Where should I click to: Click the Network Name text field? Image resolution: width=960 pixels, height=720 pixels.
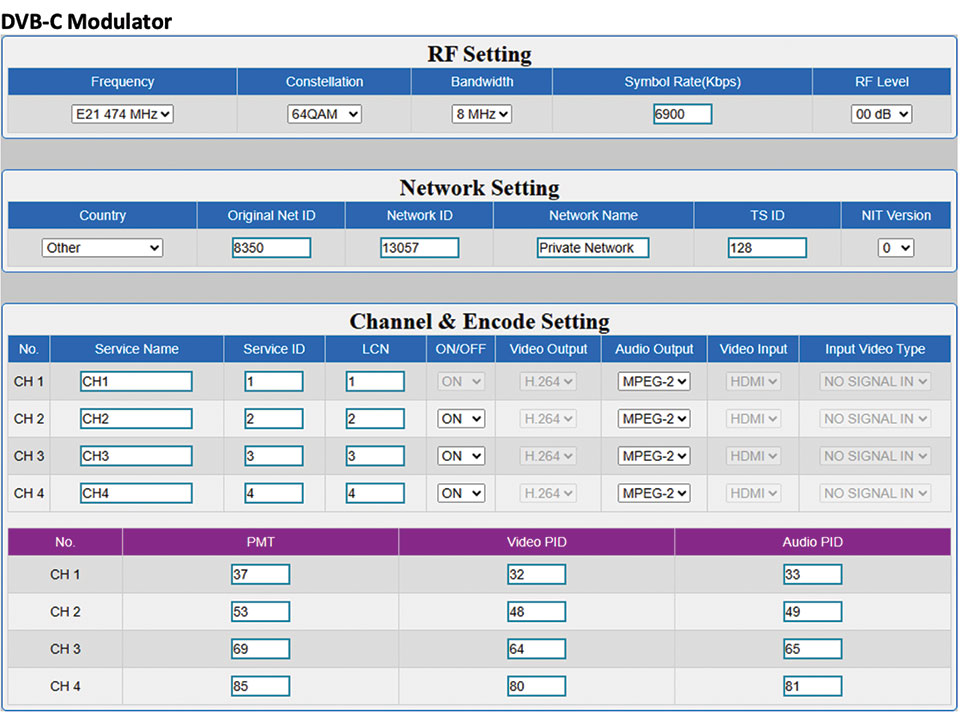(592, 247)
